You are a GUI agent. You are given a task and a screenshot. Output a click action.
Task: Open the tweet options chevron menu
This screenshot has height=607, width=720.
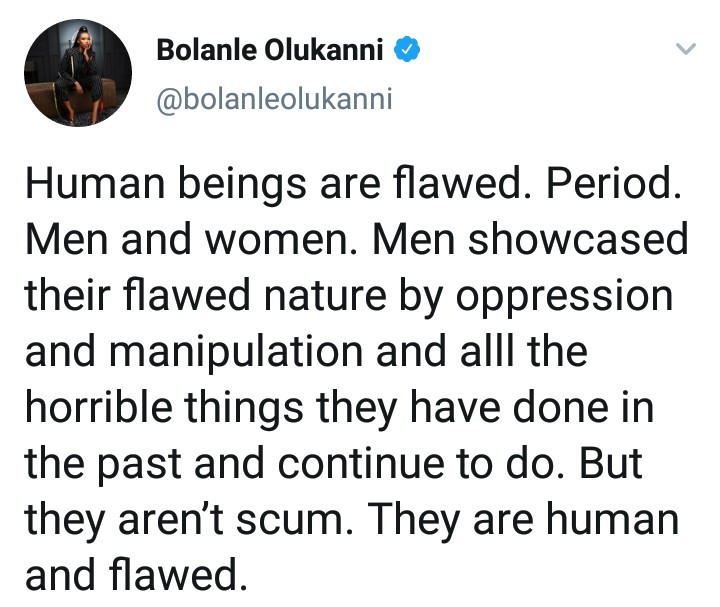click(686, 48)
